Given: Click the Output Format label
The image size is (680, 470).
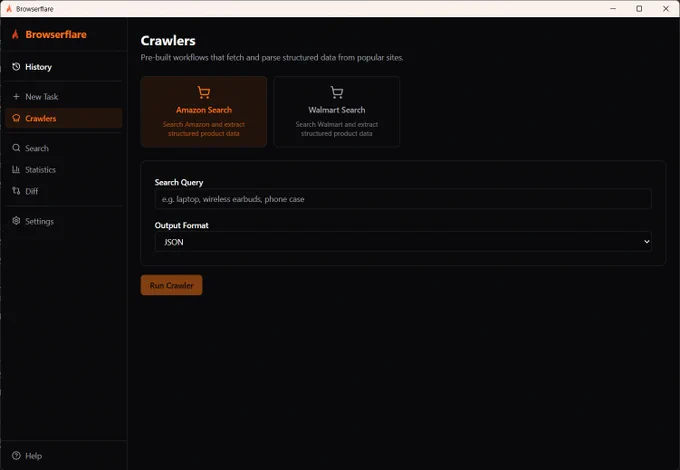Looking at the screenshot, I should (x=181, y=225).
